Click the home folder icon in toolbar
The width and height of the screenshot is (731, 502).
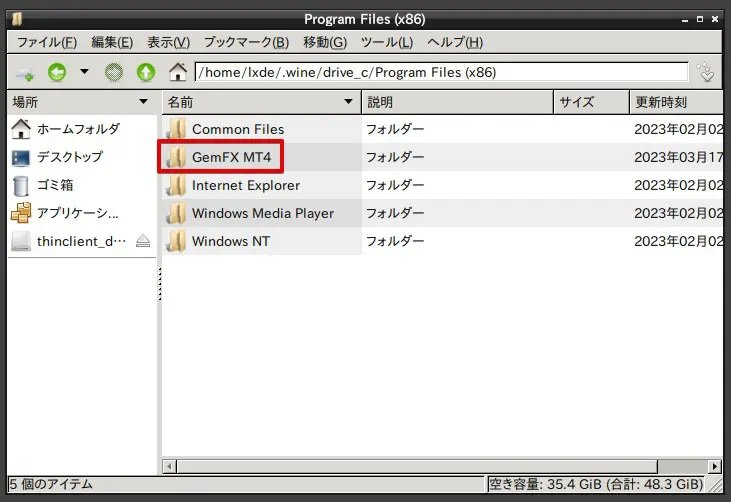[178, 72]
